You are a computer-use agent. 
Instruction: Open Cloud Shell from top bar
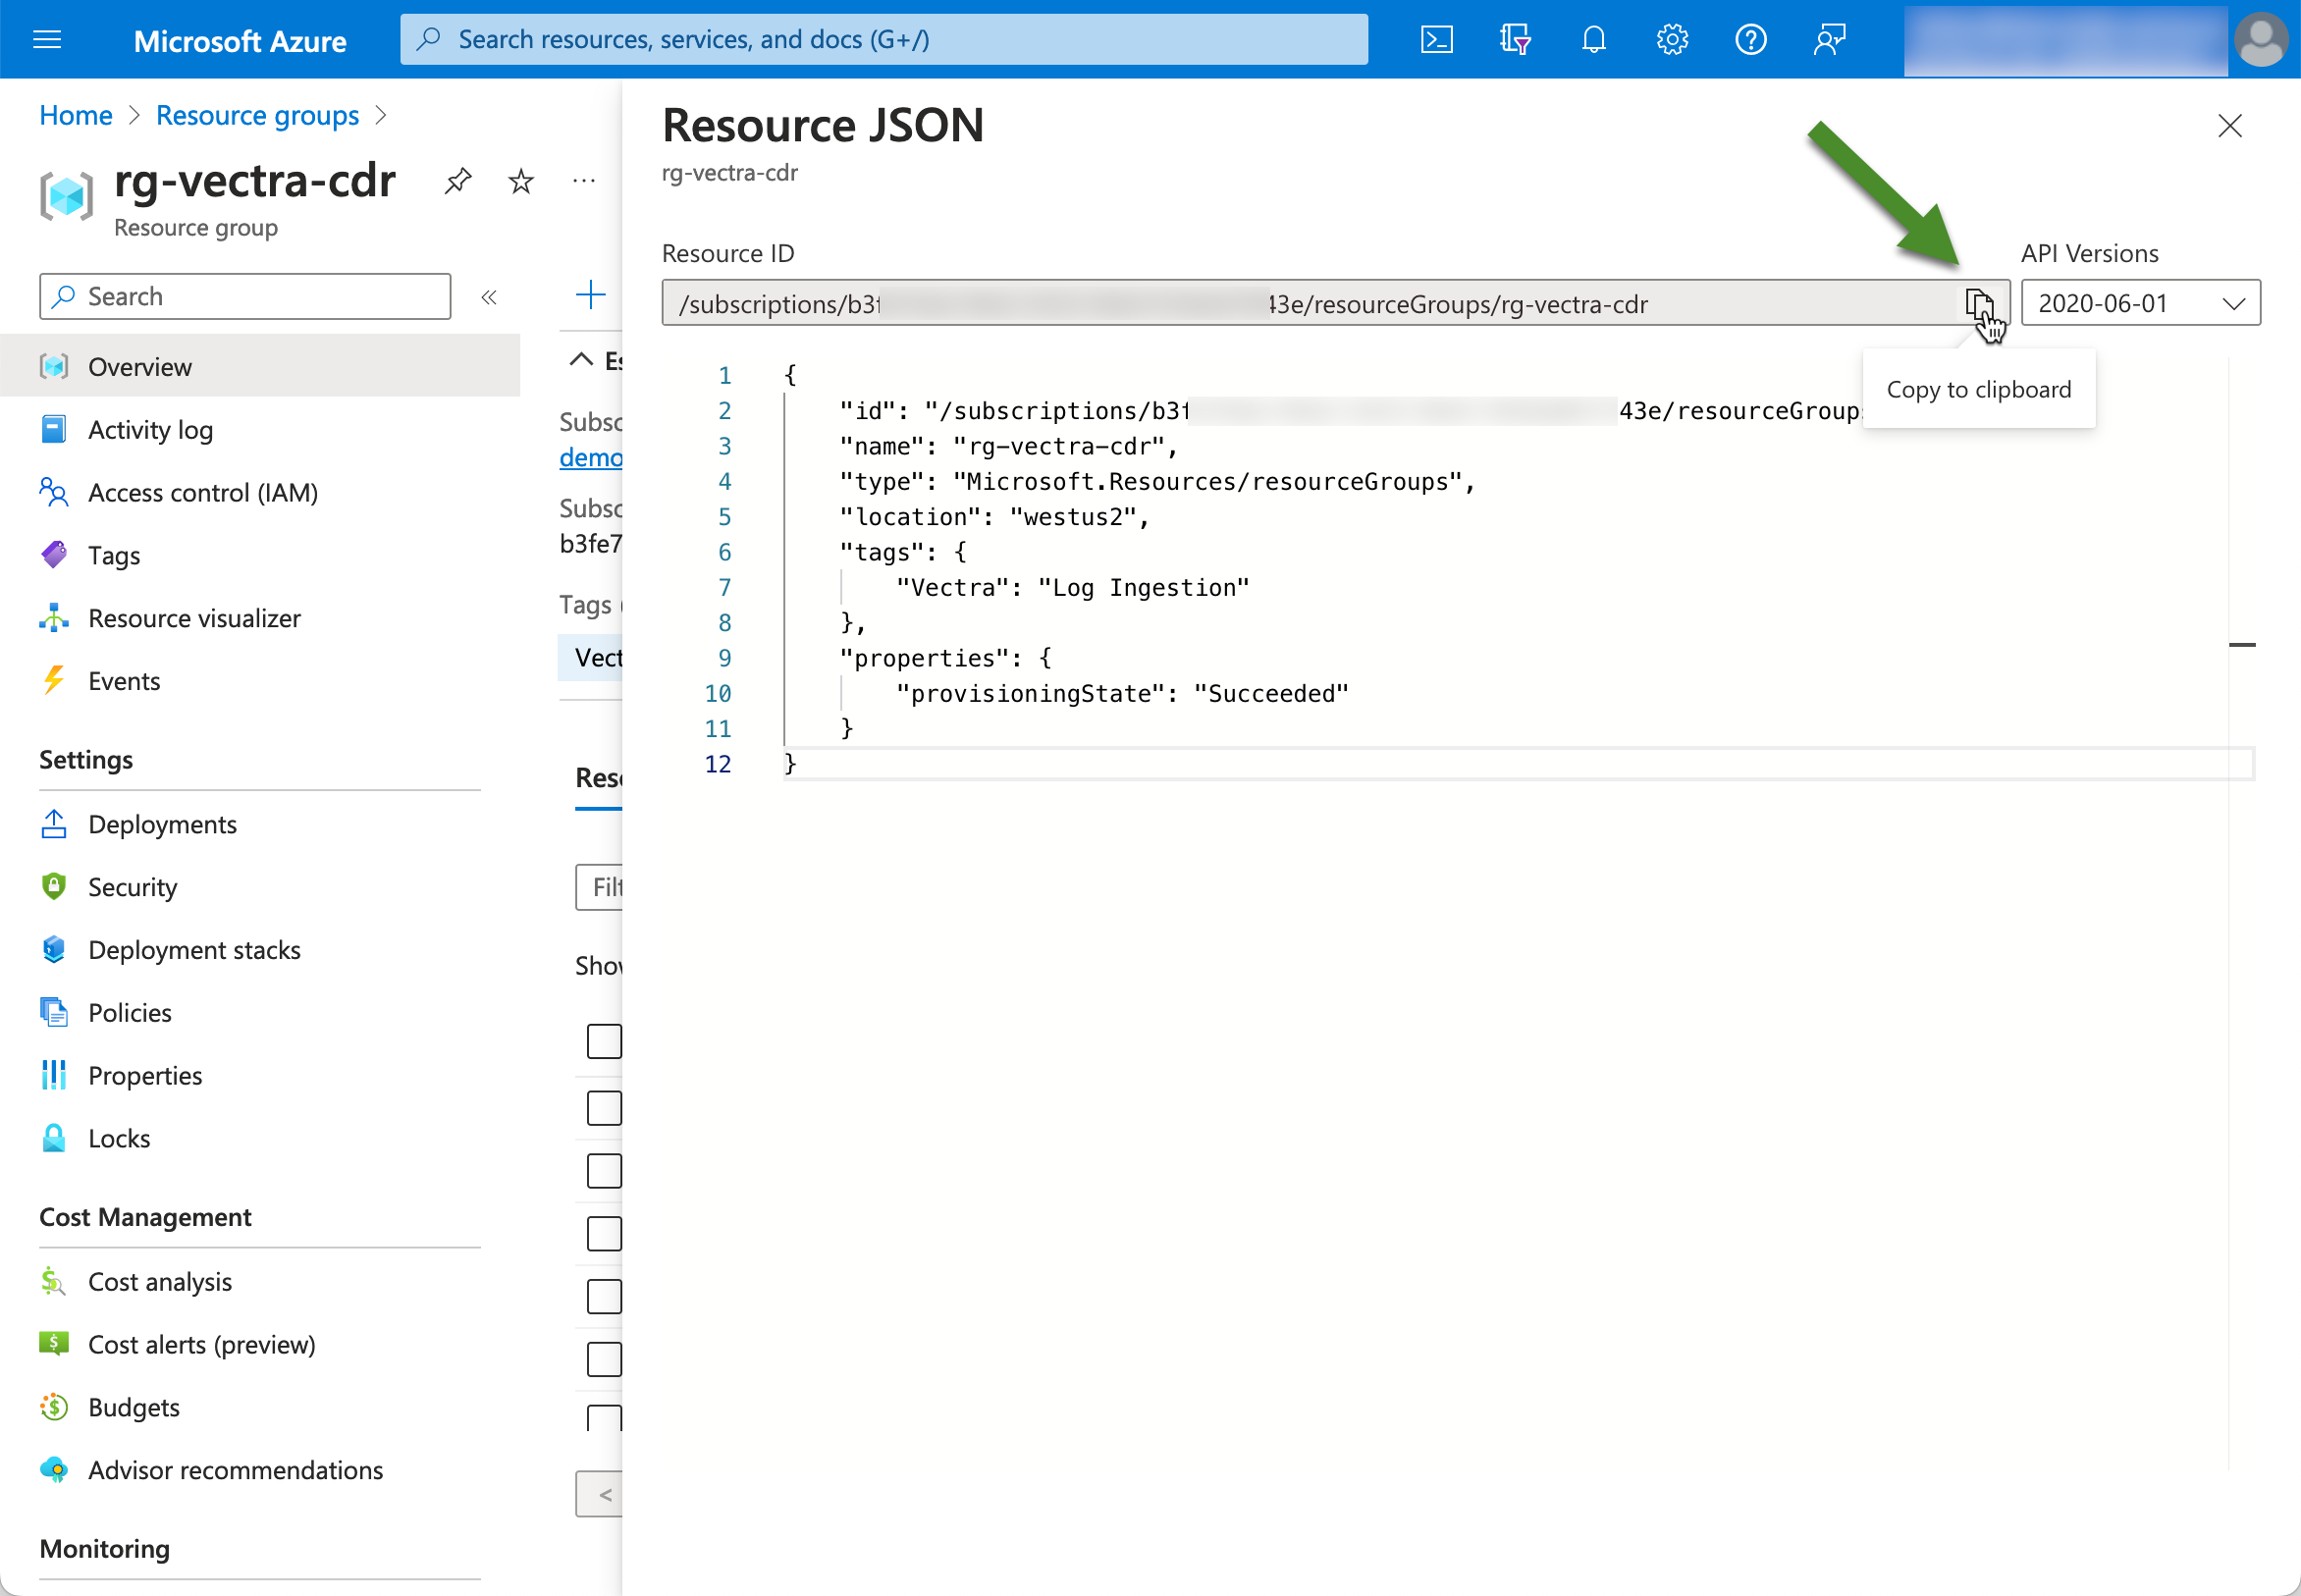point(1436,40)
